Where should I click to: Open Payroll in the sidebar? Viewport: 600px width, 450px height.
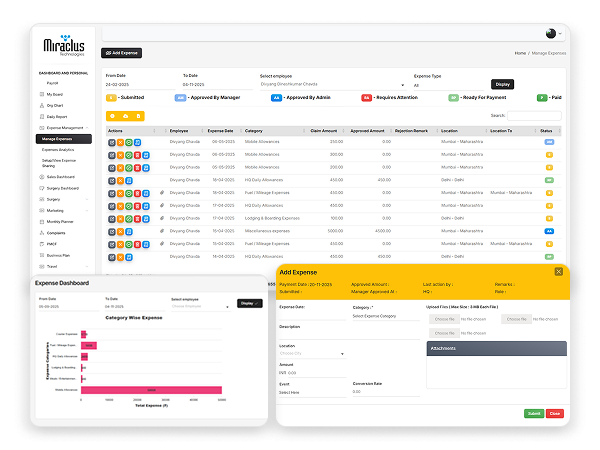pos(53,83)
